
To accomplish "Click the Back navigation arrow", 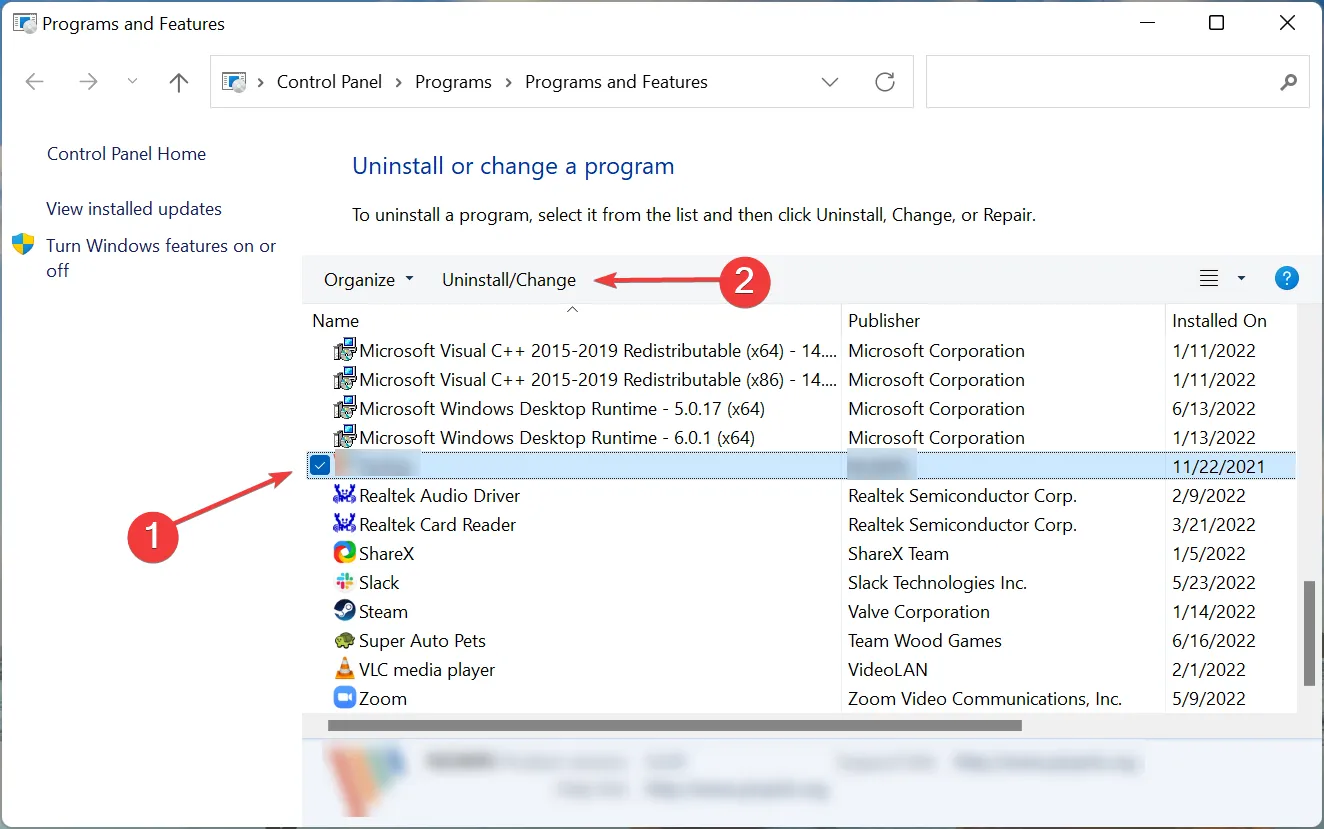I will tap(35, 82).
